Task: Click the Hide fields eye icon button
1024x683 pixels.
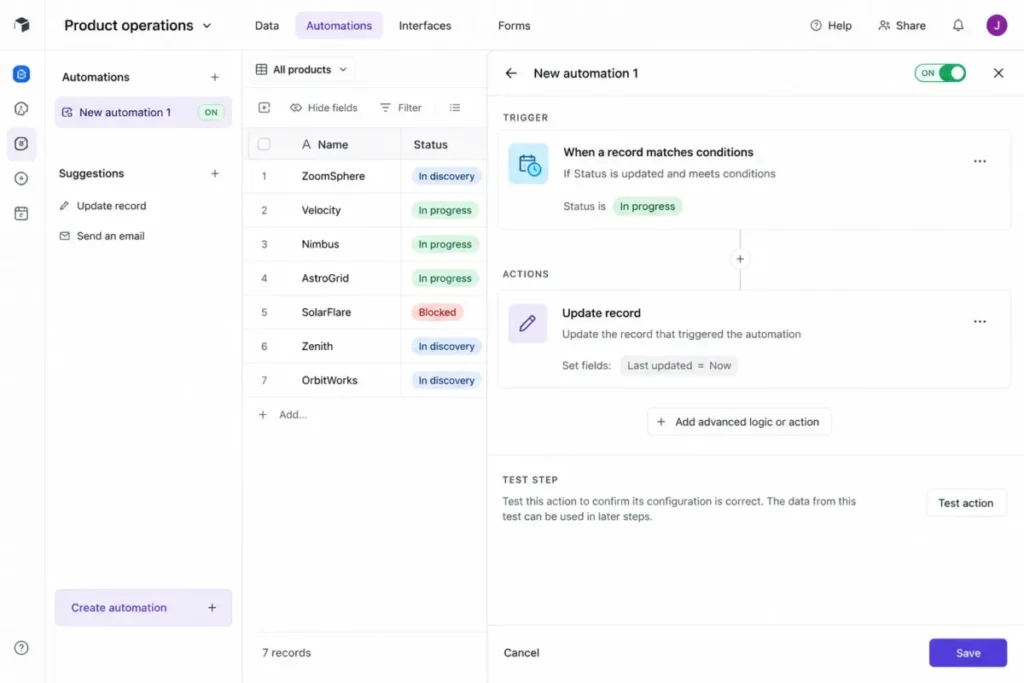Action: (324, 108)
